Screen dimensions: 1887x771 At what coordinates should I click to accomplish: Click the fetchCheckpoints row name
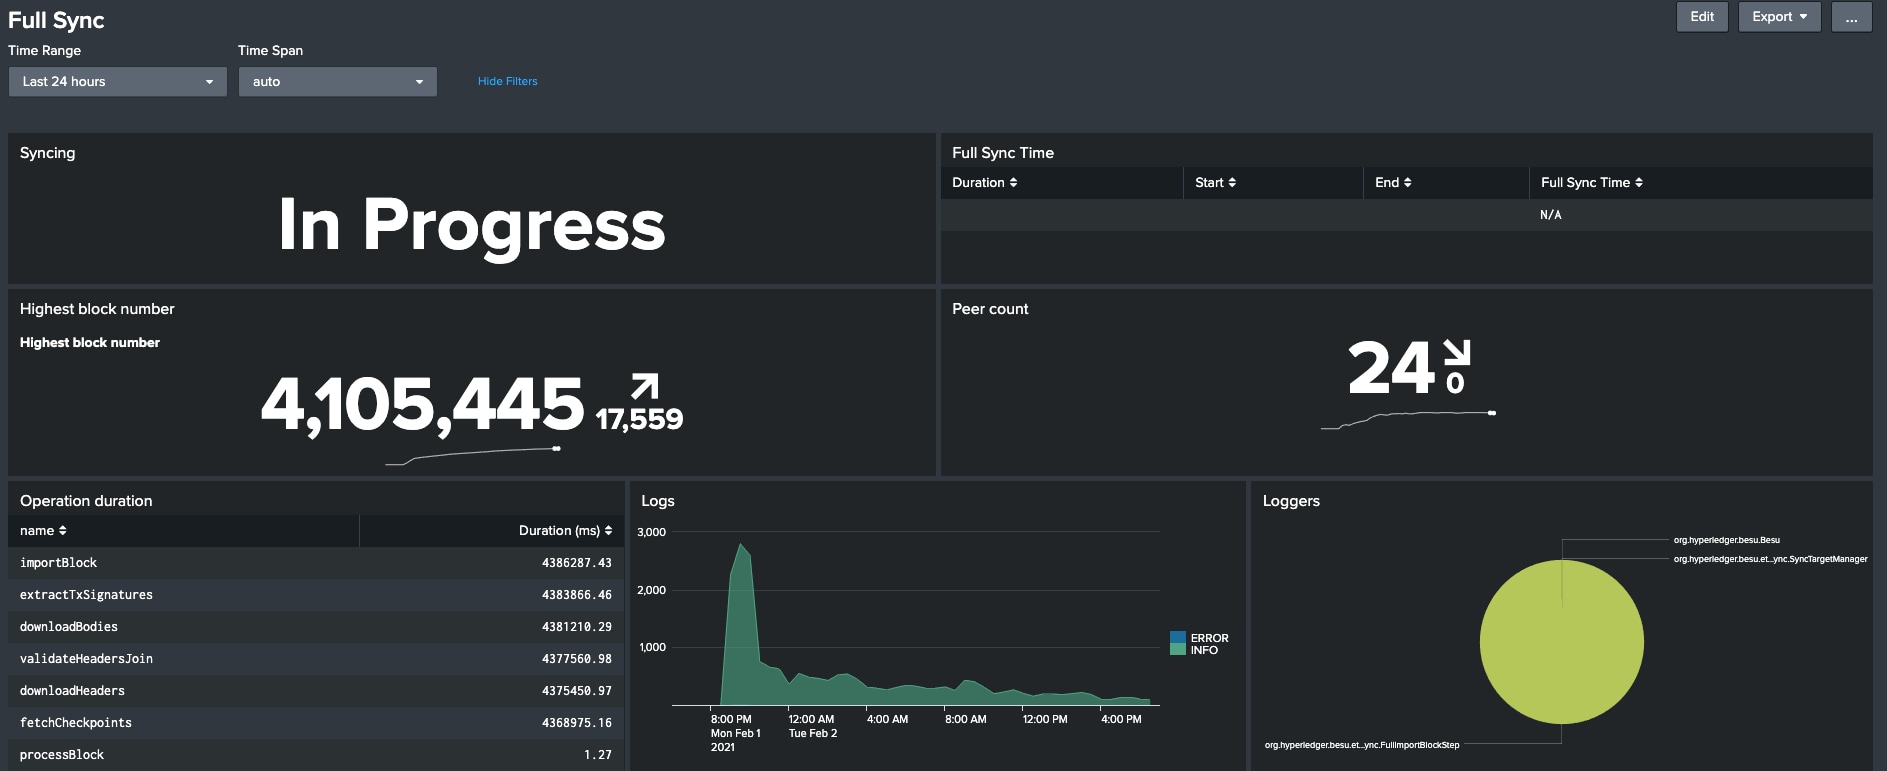[x=76, y=723]
